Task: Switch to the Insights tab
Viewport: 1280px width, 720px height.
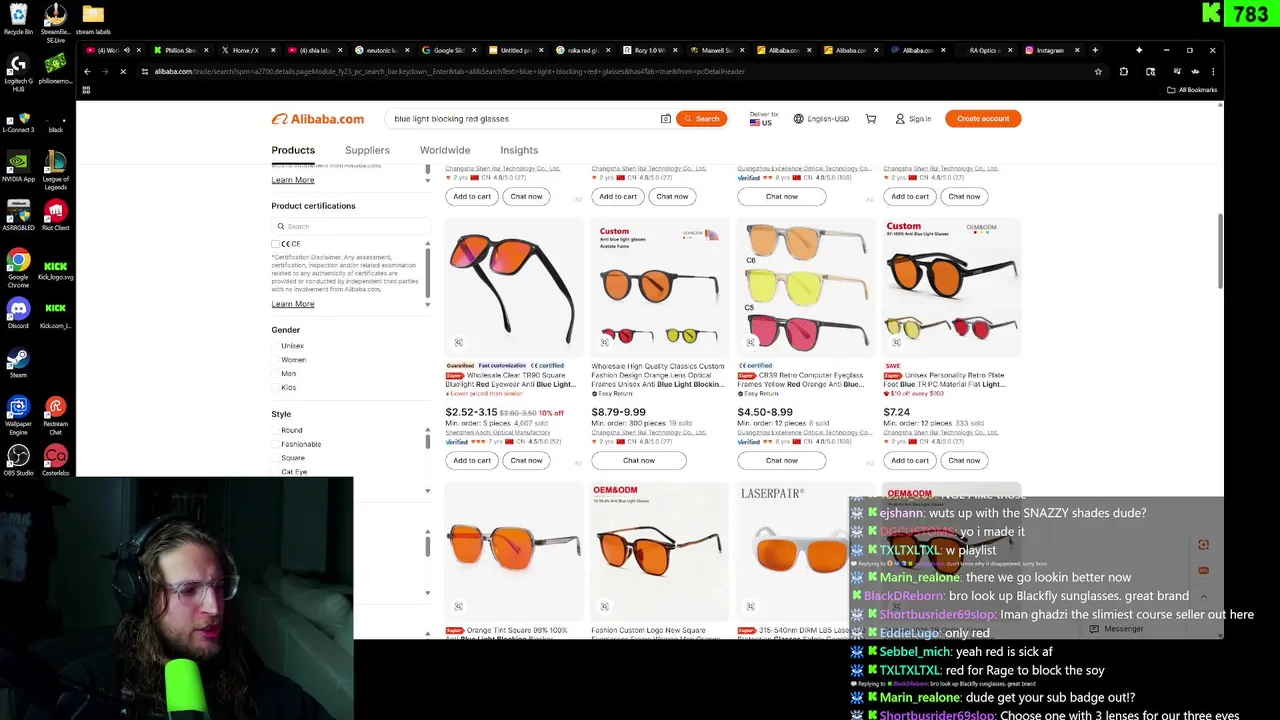Action: [x=519, y=150]
